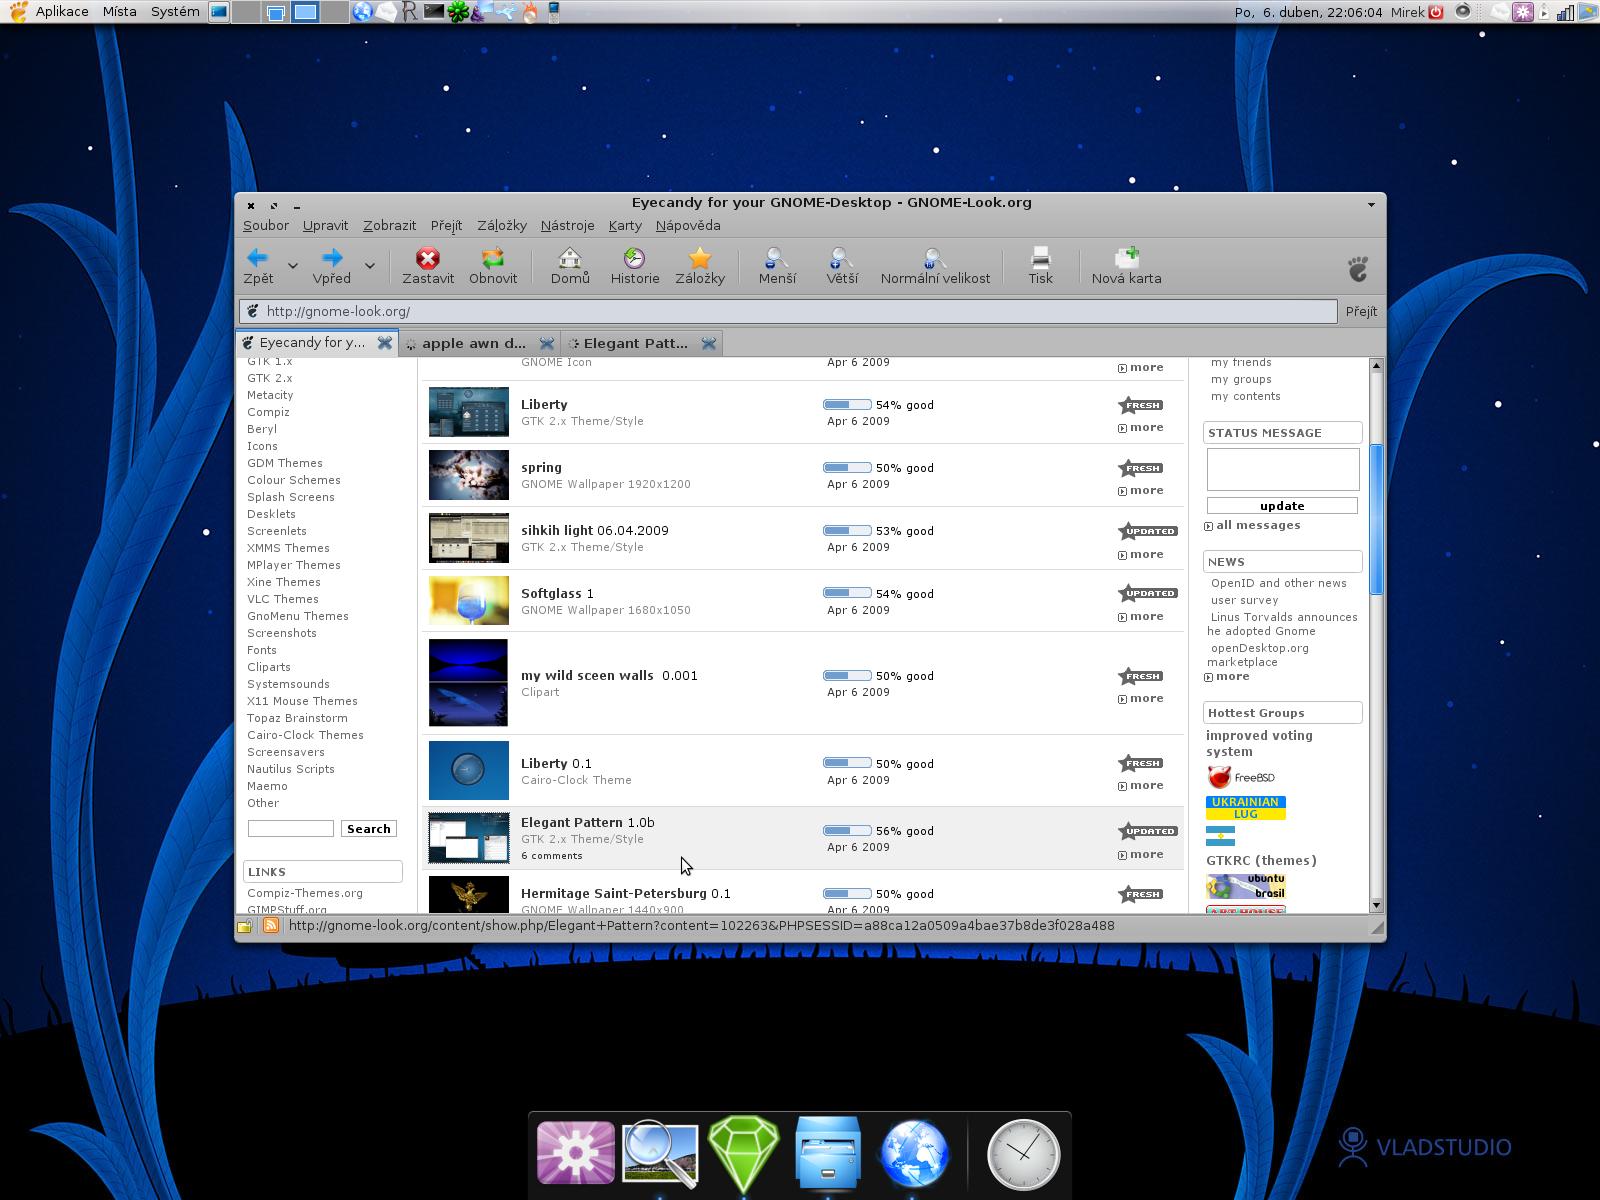Viewport: 1600px width, 1200px height.
Task: Go forward with the Vpřed arrow
Action: (331, 266)
